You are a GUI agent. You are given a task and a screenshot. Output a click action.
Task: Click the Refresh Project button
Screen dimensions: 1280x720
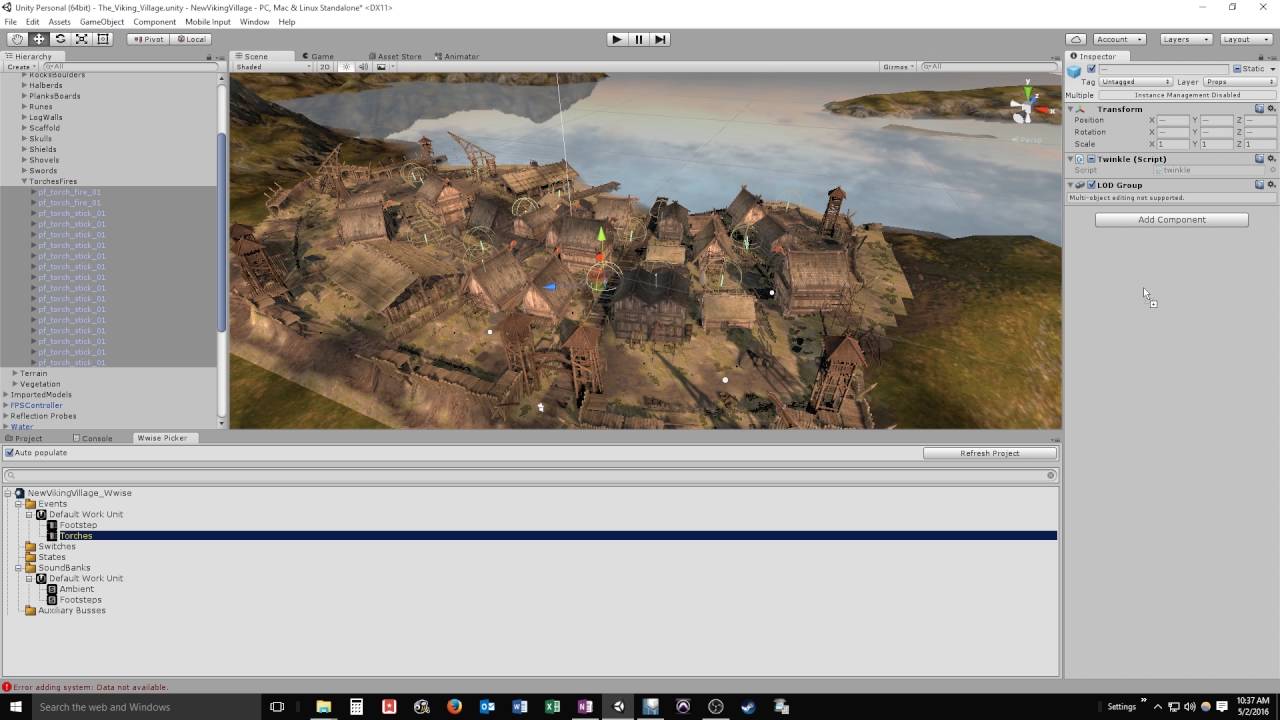(989, 453)
